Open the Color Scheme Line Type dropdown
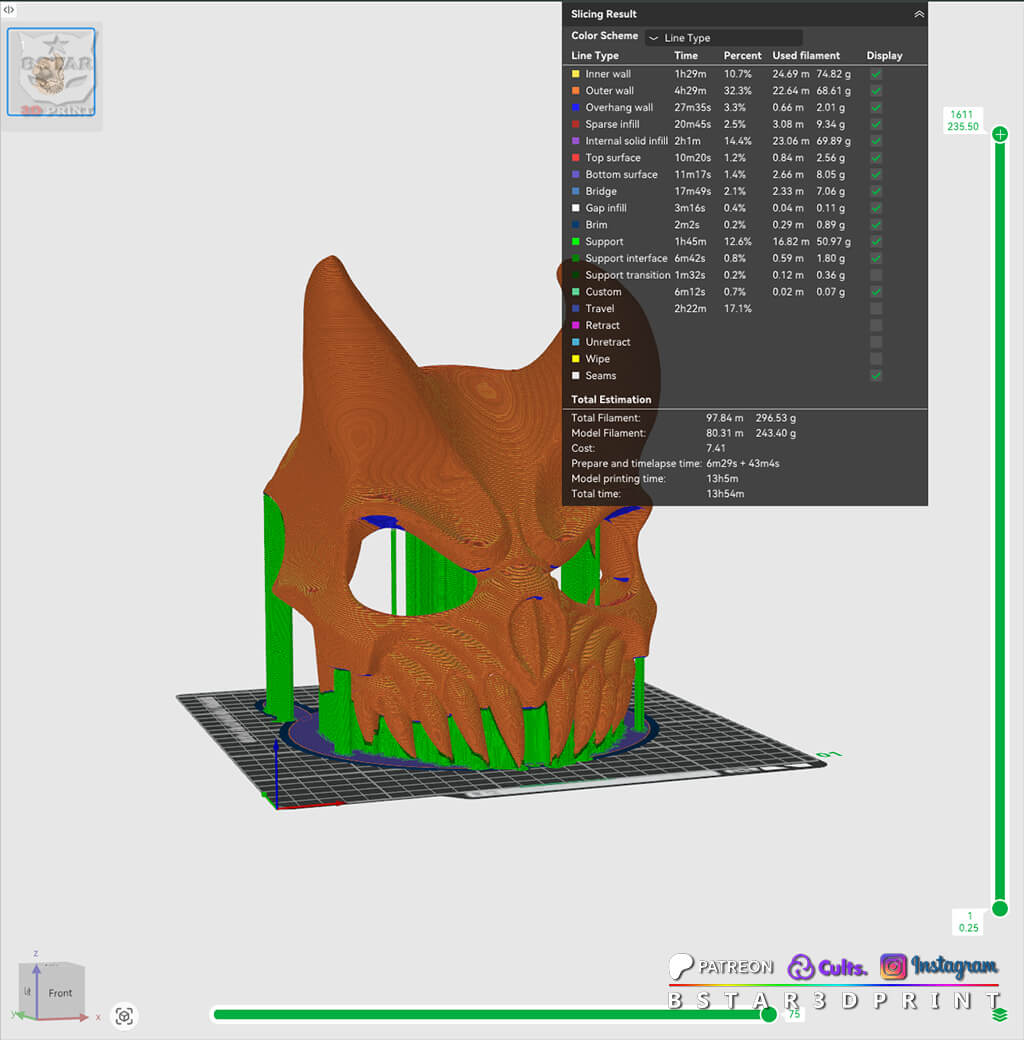Viewport: 1024px width, 1040px height. (724, 38)
